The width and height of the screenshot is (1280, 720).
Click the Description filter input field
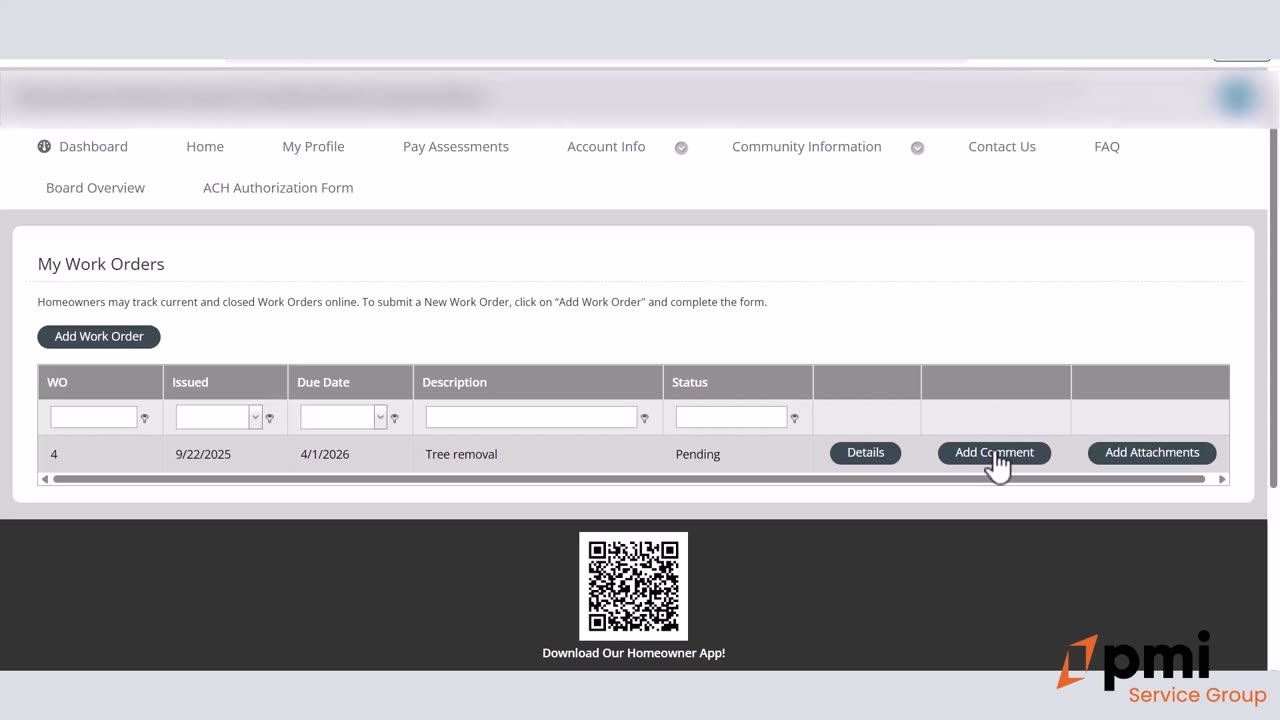pos(531,417)
